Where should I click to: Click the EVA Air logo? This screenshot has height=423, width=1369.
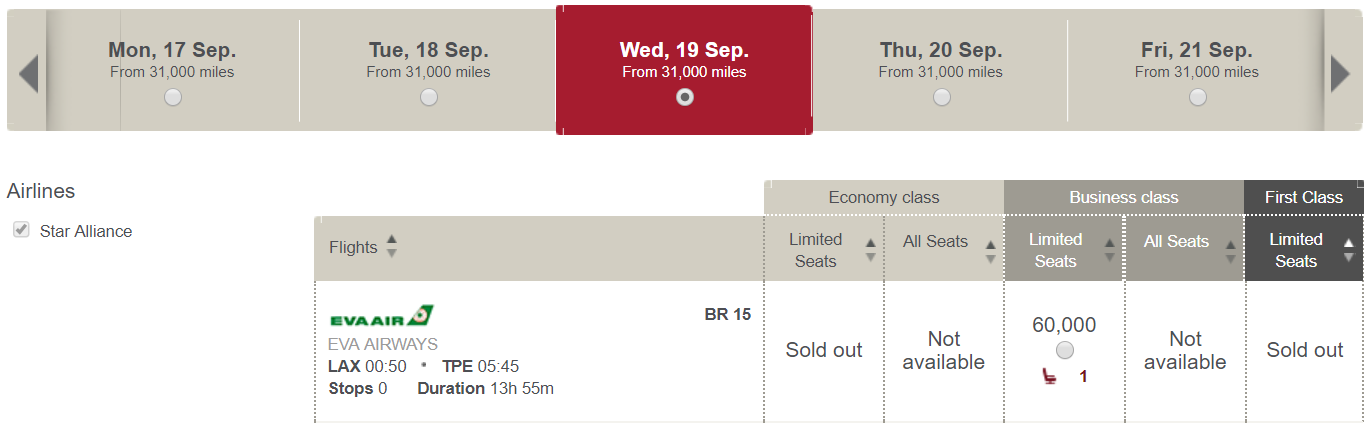pos(381,316)
